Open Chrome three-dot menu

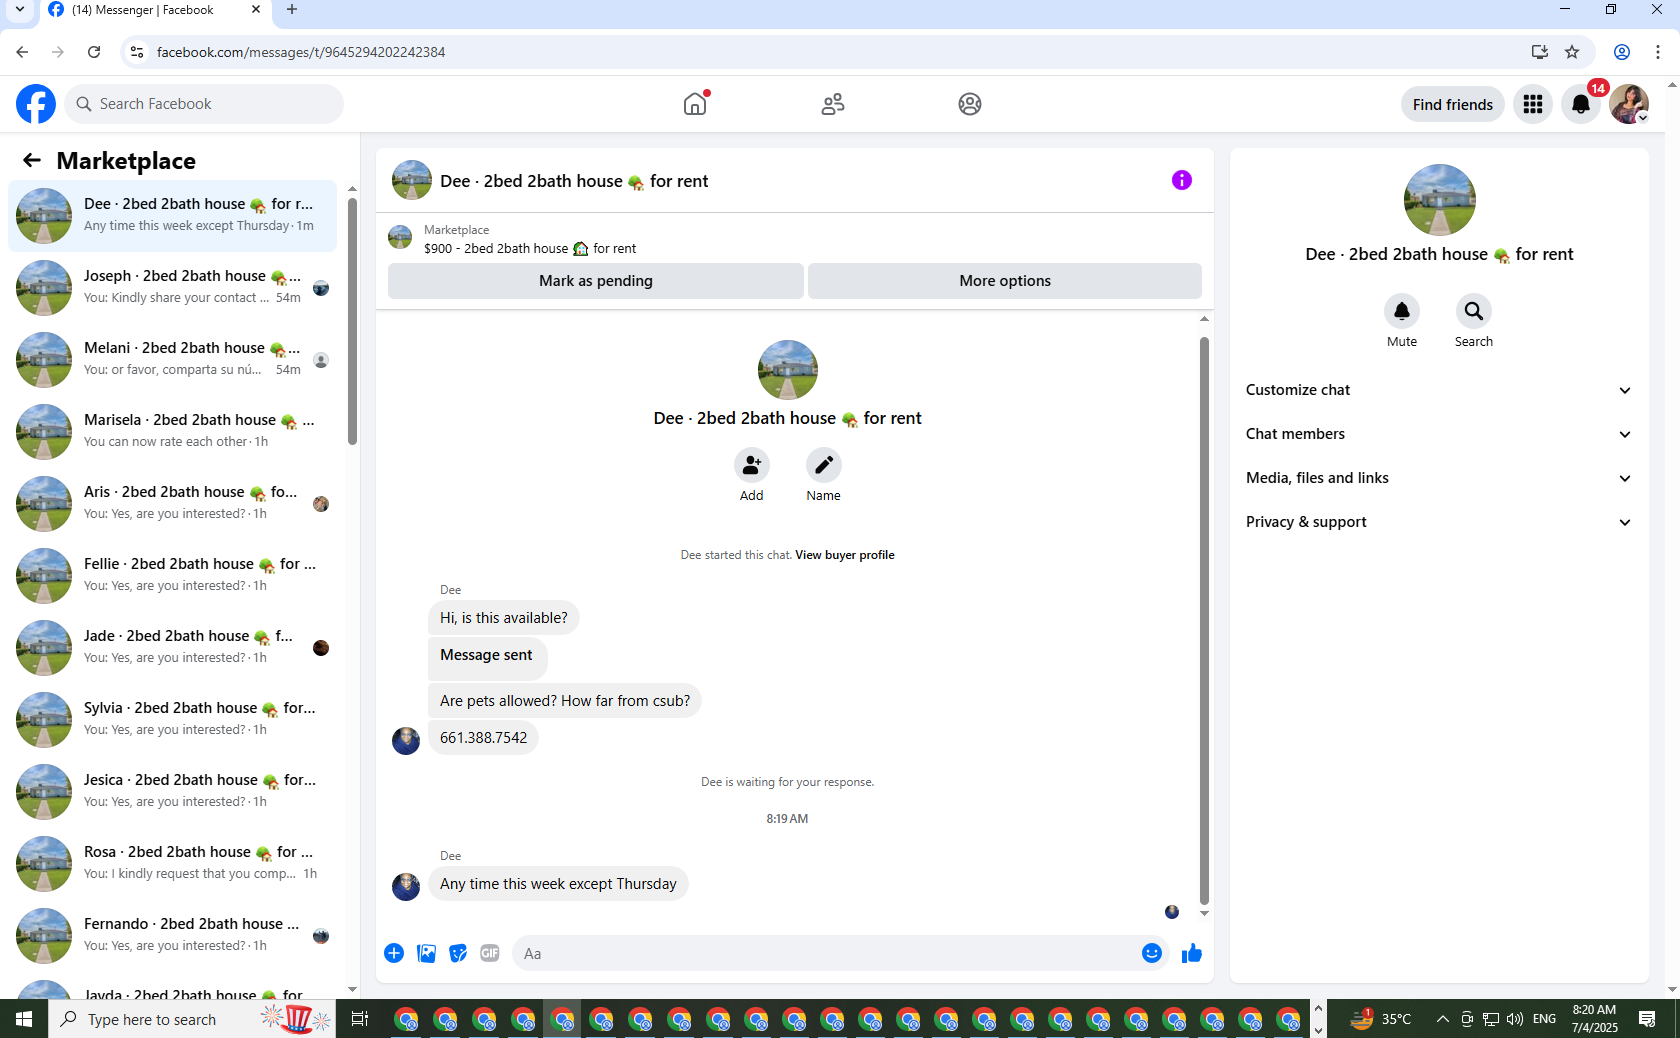(x=1658, y=52)
